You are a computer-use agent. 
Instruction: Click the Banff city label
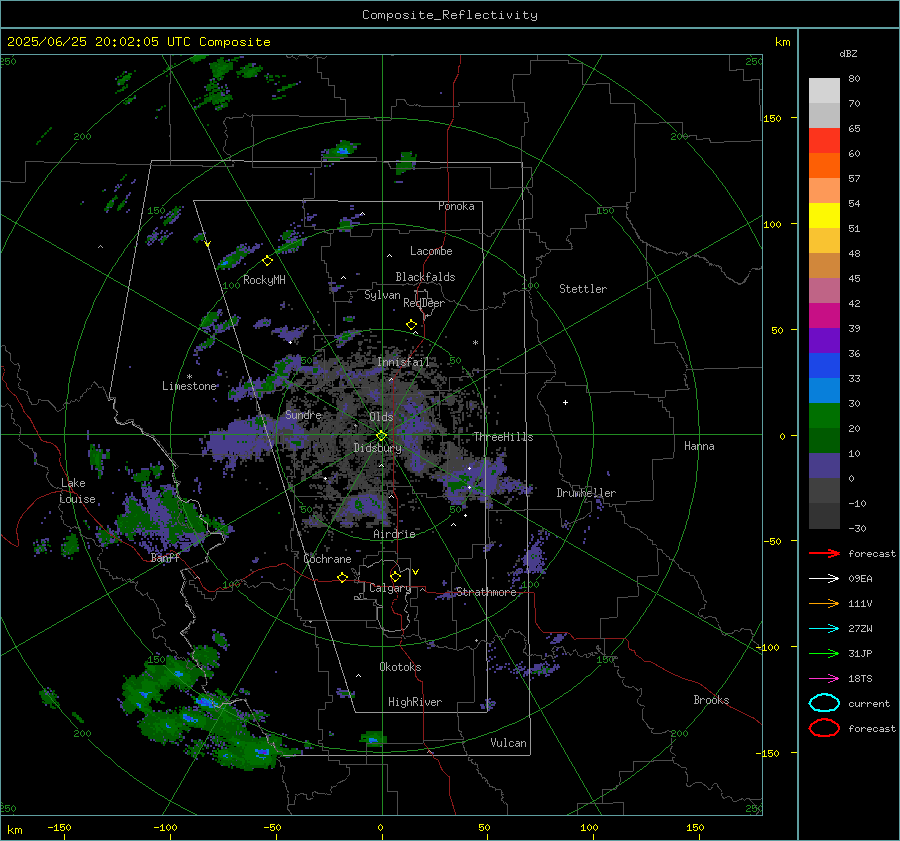pos(165,558)
